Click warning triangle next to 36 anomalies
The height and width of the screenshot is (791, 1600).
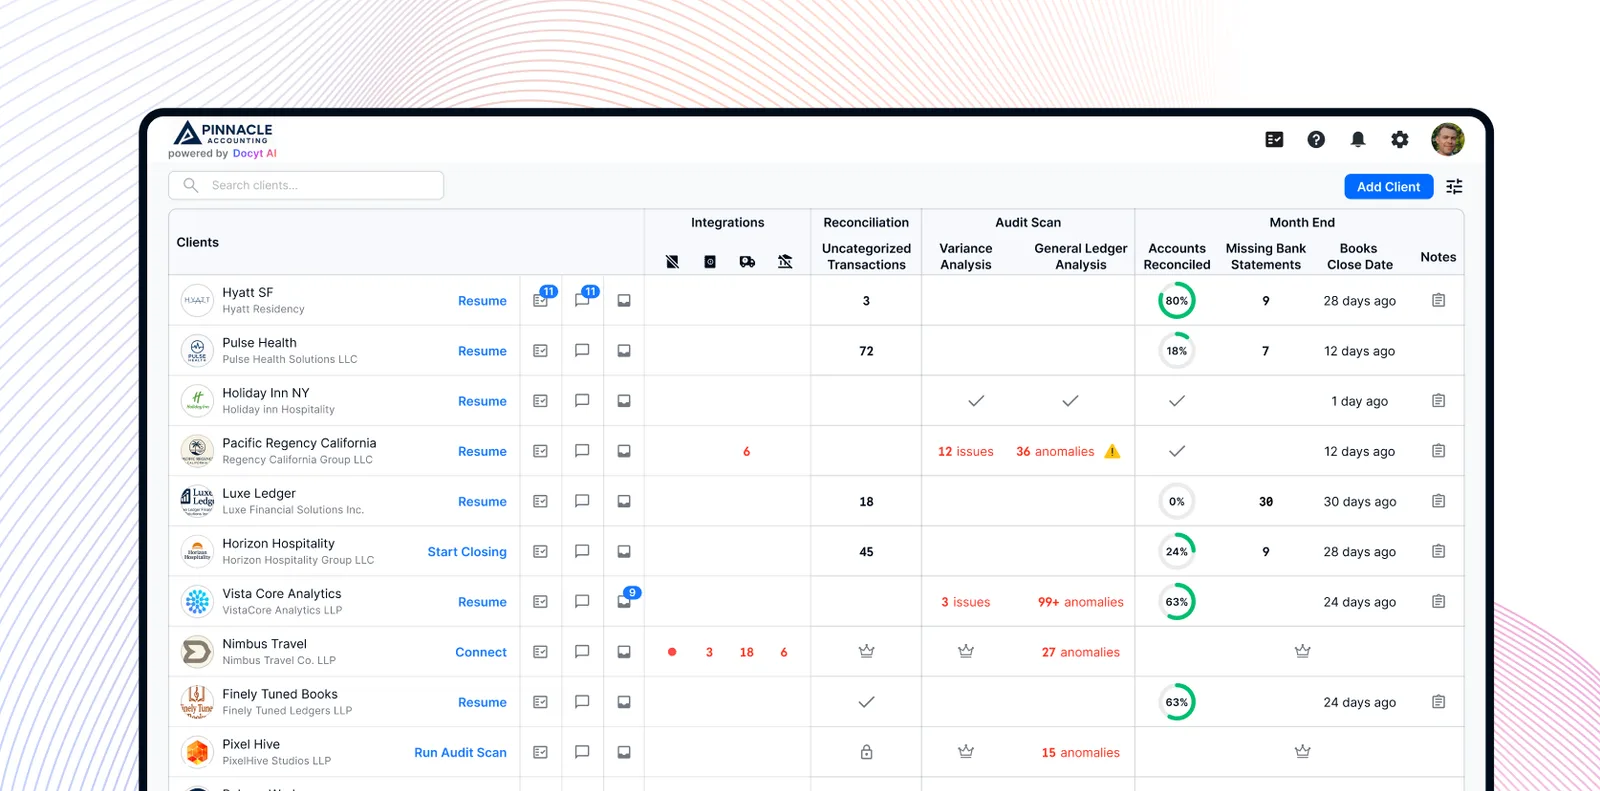pyautogui.click(x=1112, y=451)
